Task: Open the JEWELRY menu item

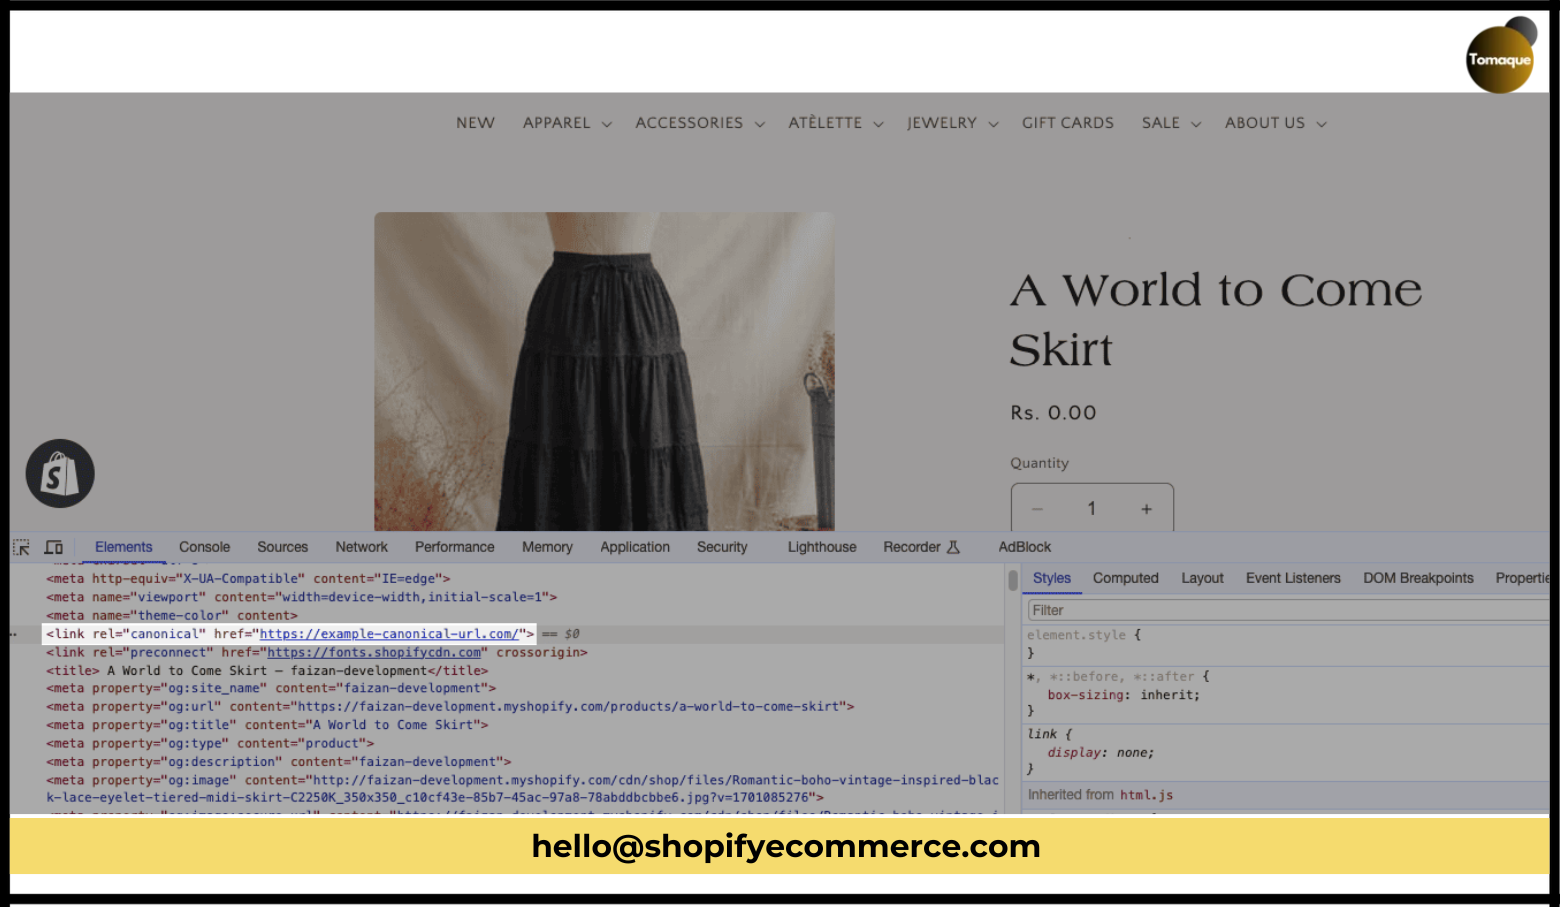Action: click(x=942, y=123)
